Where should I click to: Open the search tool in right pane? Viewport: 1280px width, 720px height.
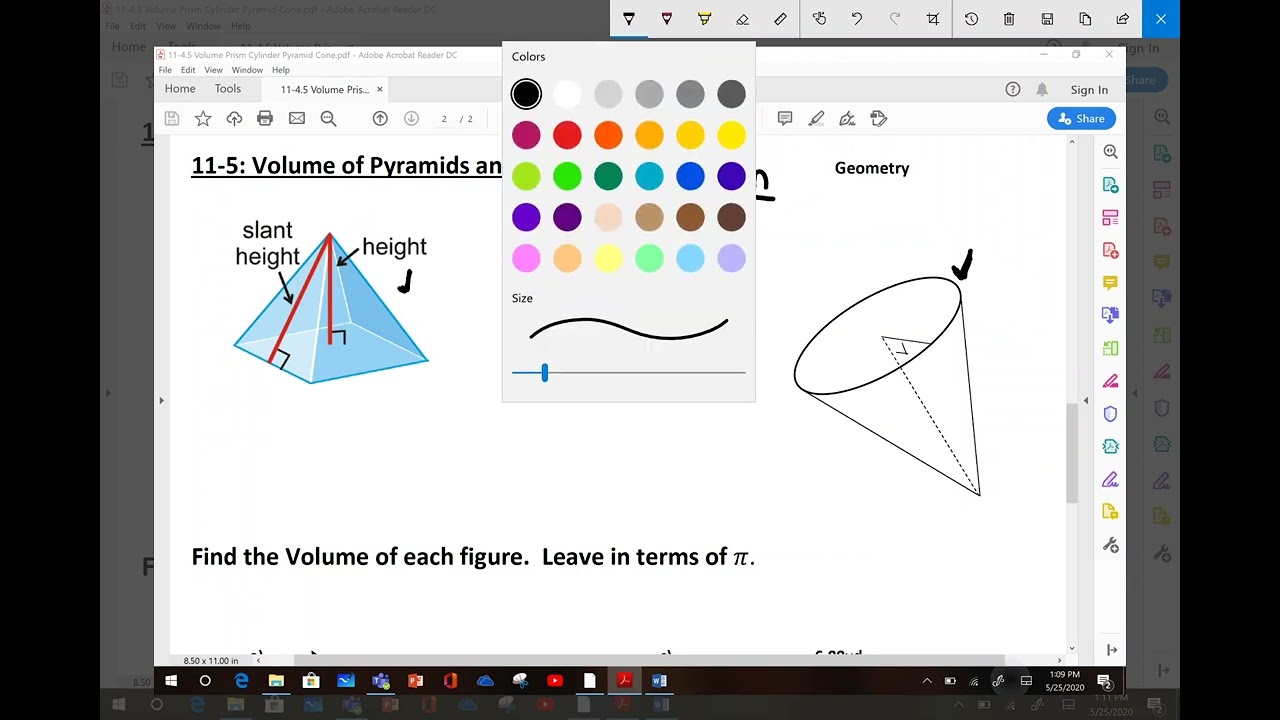1111,152
